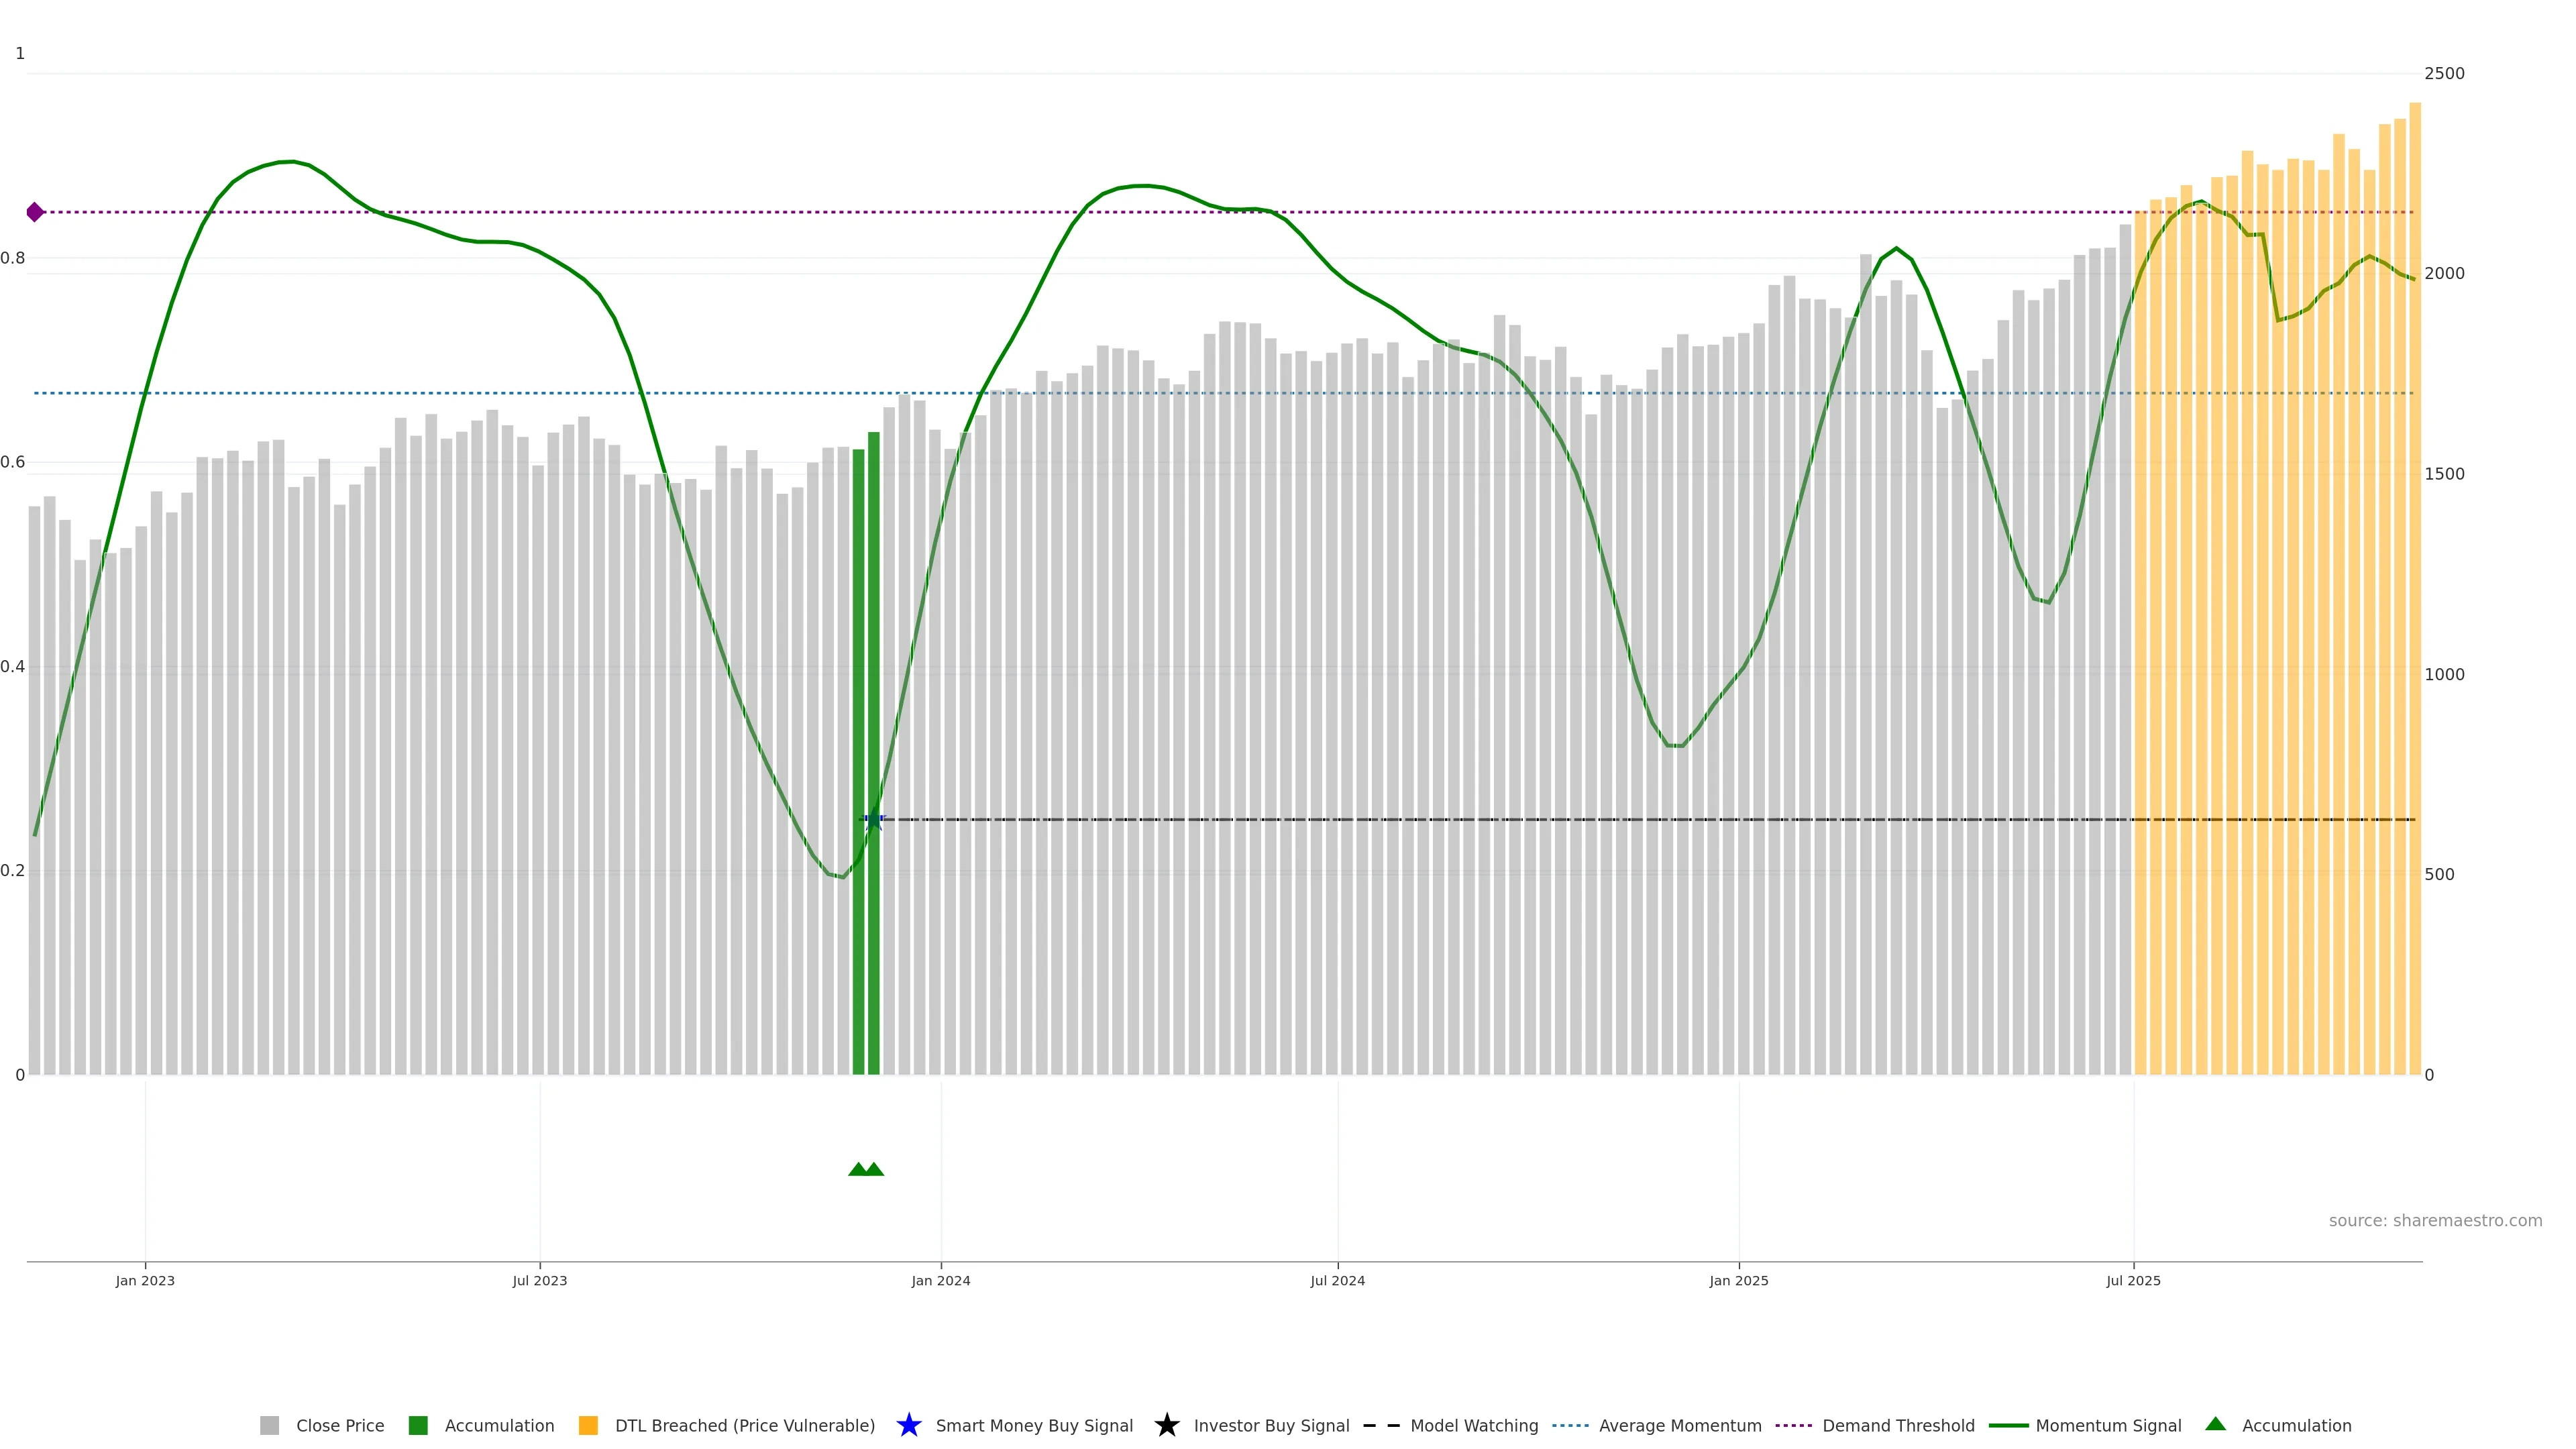Click the Jan 2023 axis label
The height and width of the screenshot is (1449, 2576).
[145, 1280]
